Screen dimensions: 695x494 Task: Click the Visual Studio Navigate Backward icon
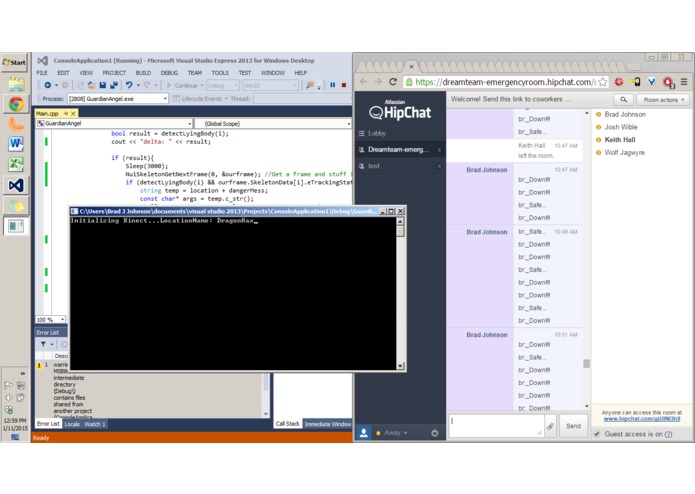pyautogui.click(x=47, y=85)
